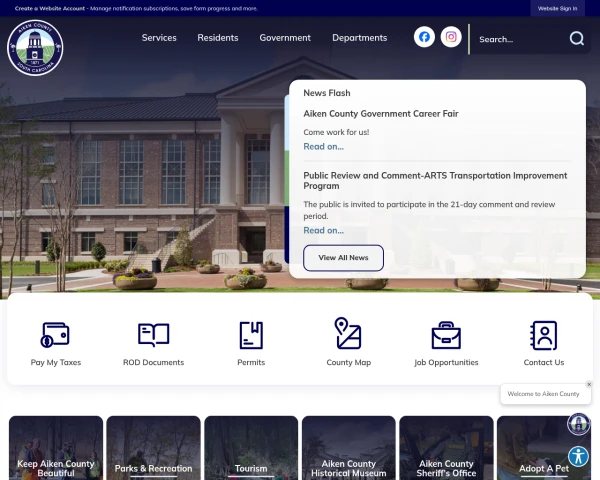Click the search magnifying glass icon
This screenshot has height=480, width=600.
(x=577, y=39)
